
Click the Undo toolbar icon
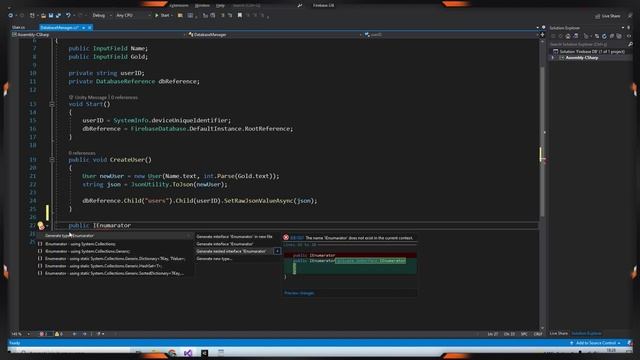[x=68, y=16]
